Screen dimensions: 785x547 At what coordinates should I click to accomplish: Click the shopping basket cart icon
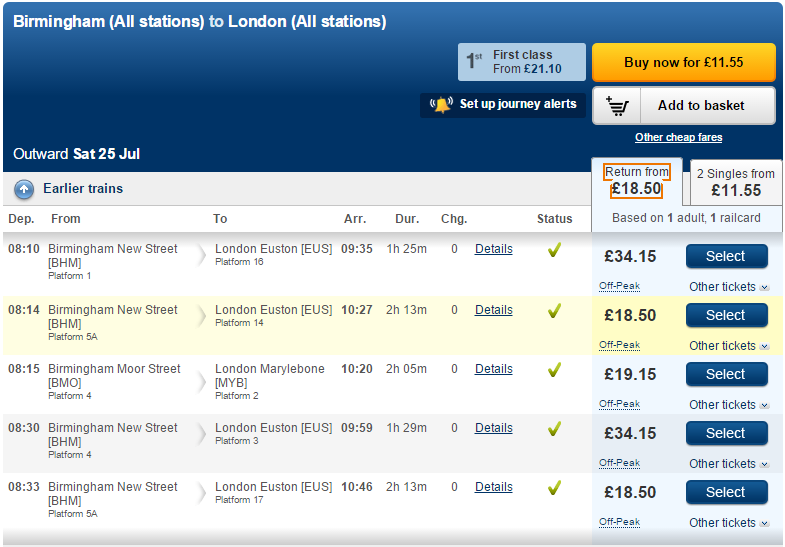[x=617, y=106]
